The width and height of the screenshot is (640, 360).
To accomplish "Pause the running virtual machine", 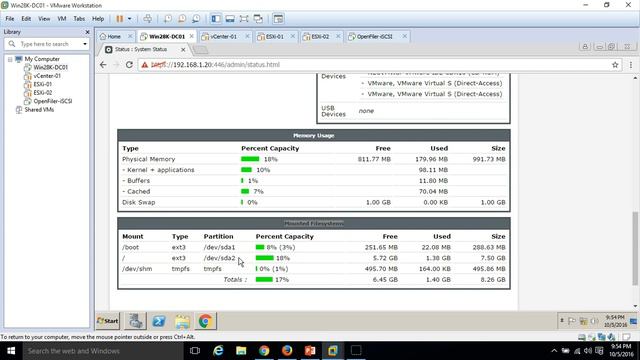I will point(120,19).
